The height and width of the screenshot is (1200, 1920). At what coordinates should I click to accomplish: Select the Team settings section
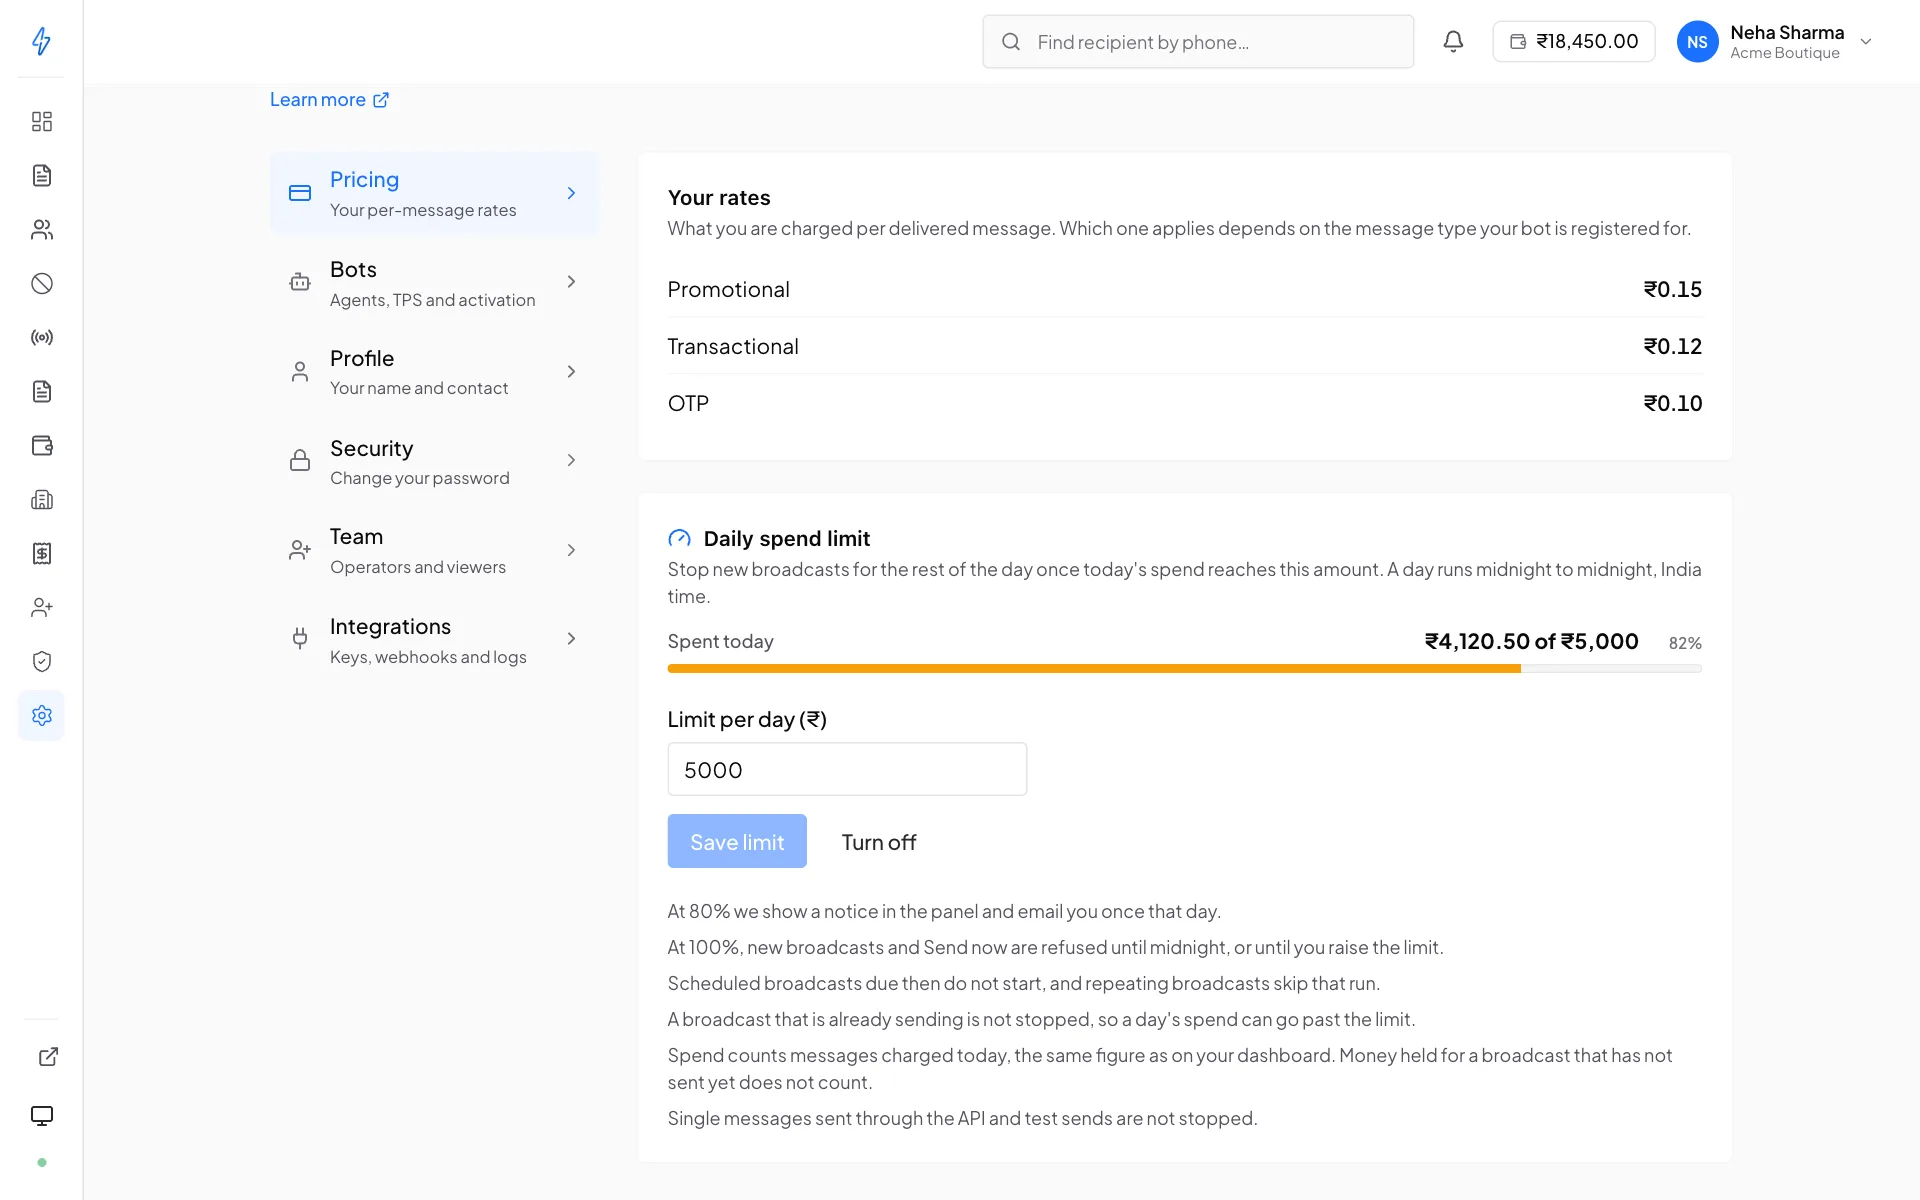(434, 550)
